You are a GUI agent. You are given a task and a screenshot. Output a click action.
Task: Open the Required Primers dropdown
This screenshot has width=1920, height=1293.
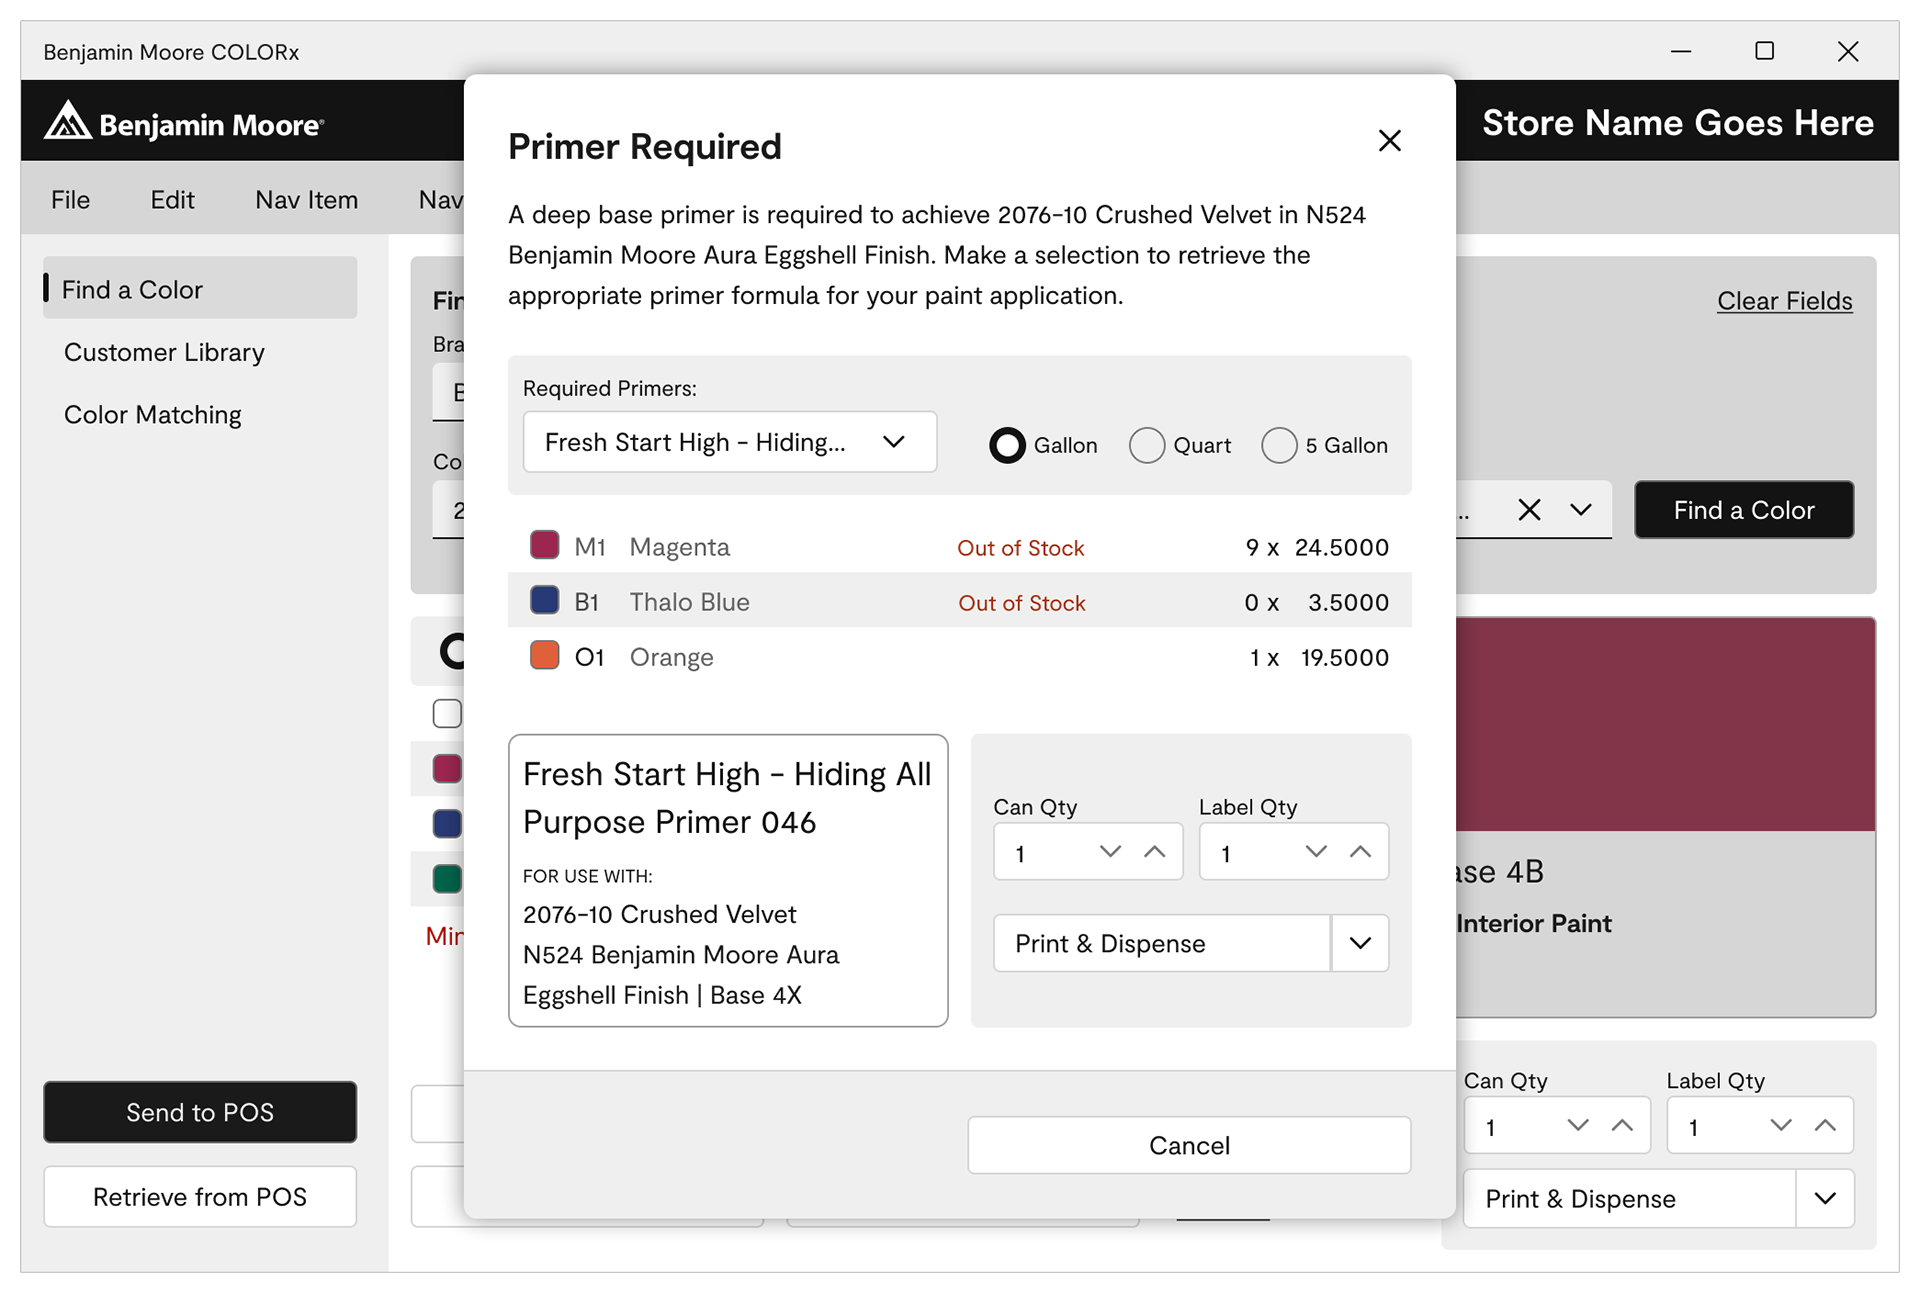729,442
